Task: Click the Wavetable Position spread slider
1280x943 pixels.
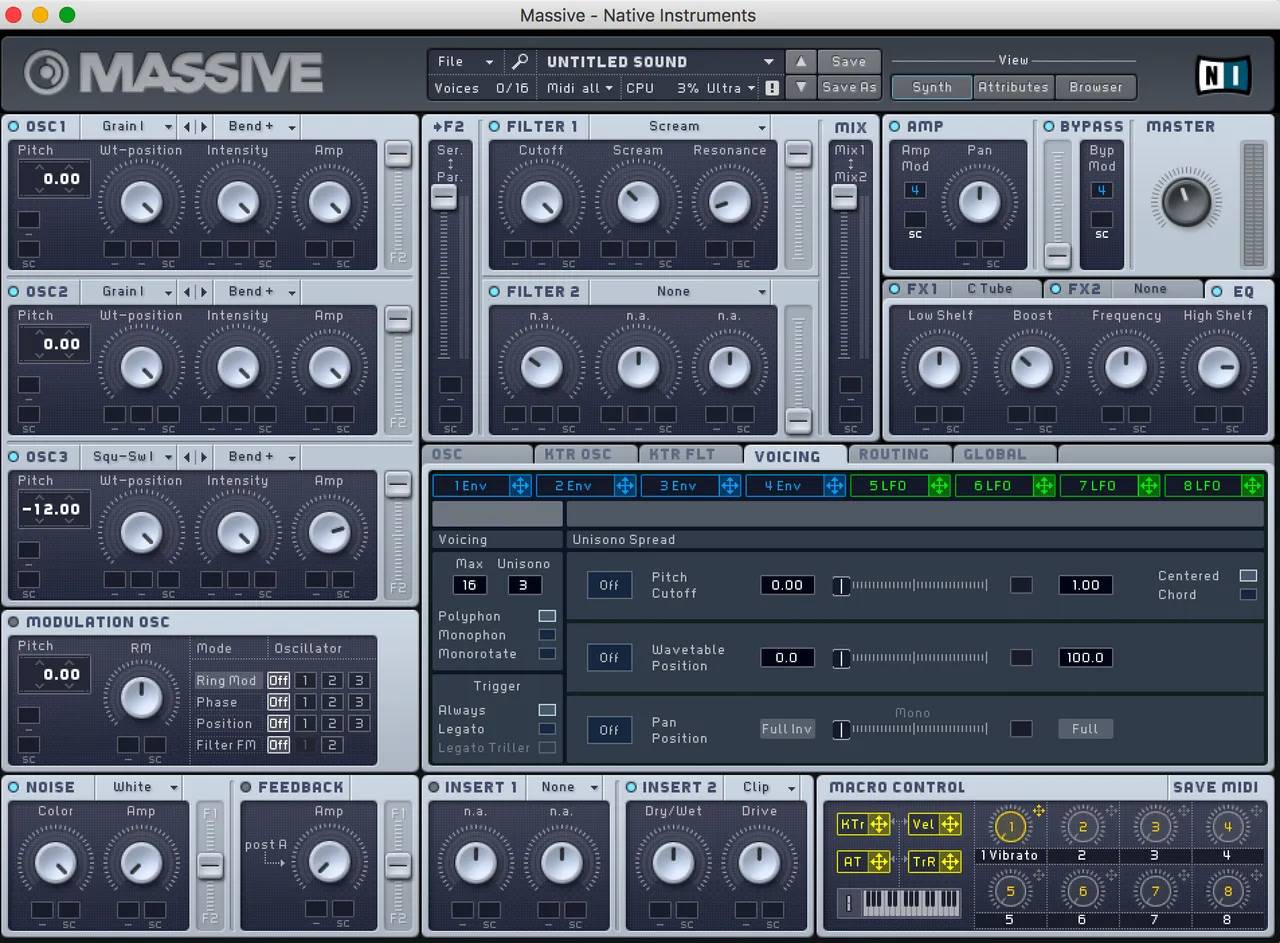Action: pos(911,658)
